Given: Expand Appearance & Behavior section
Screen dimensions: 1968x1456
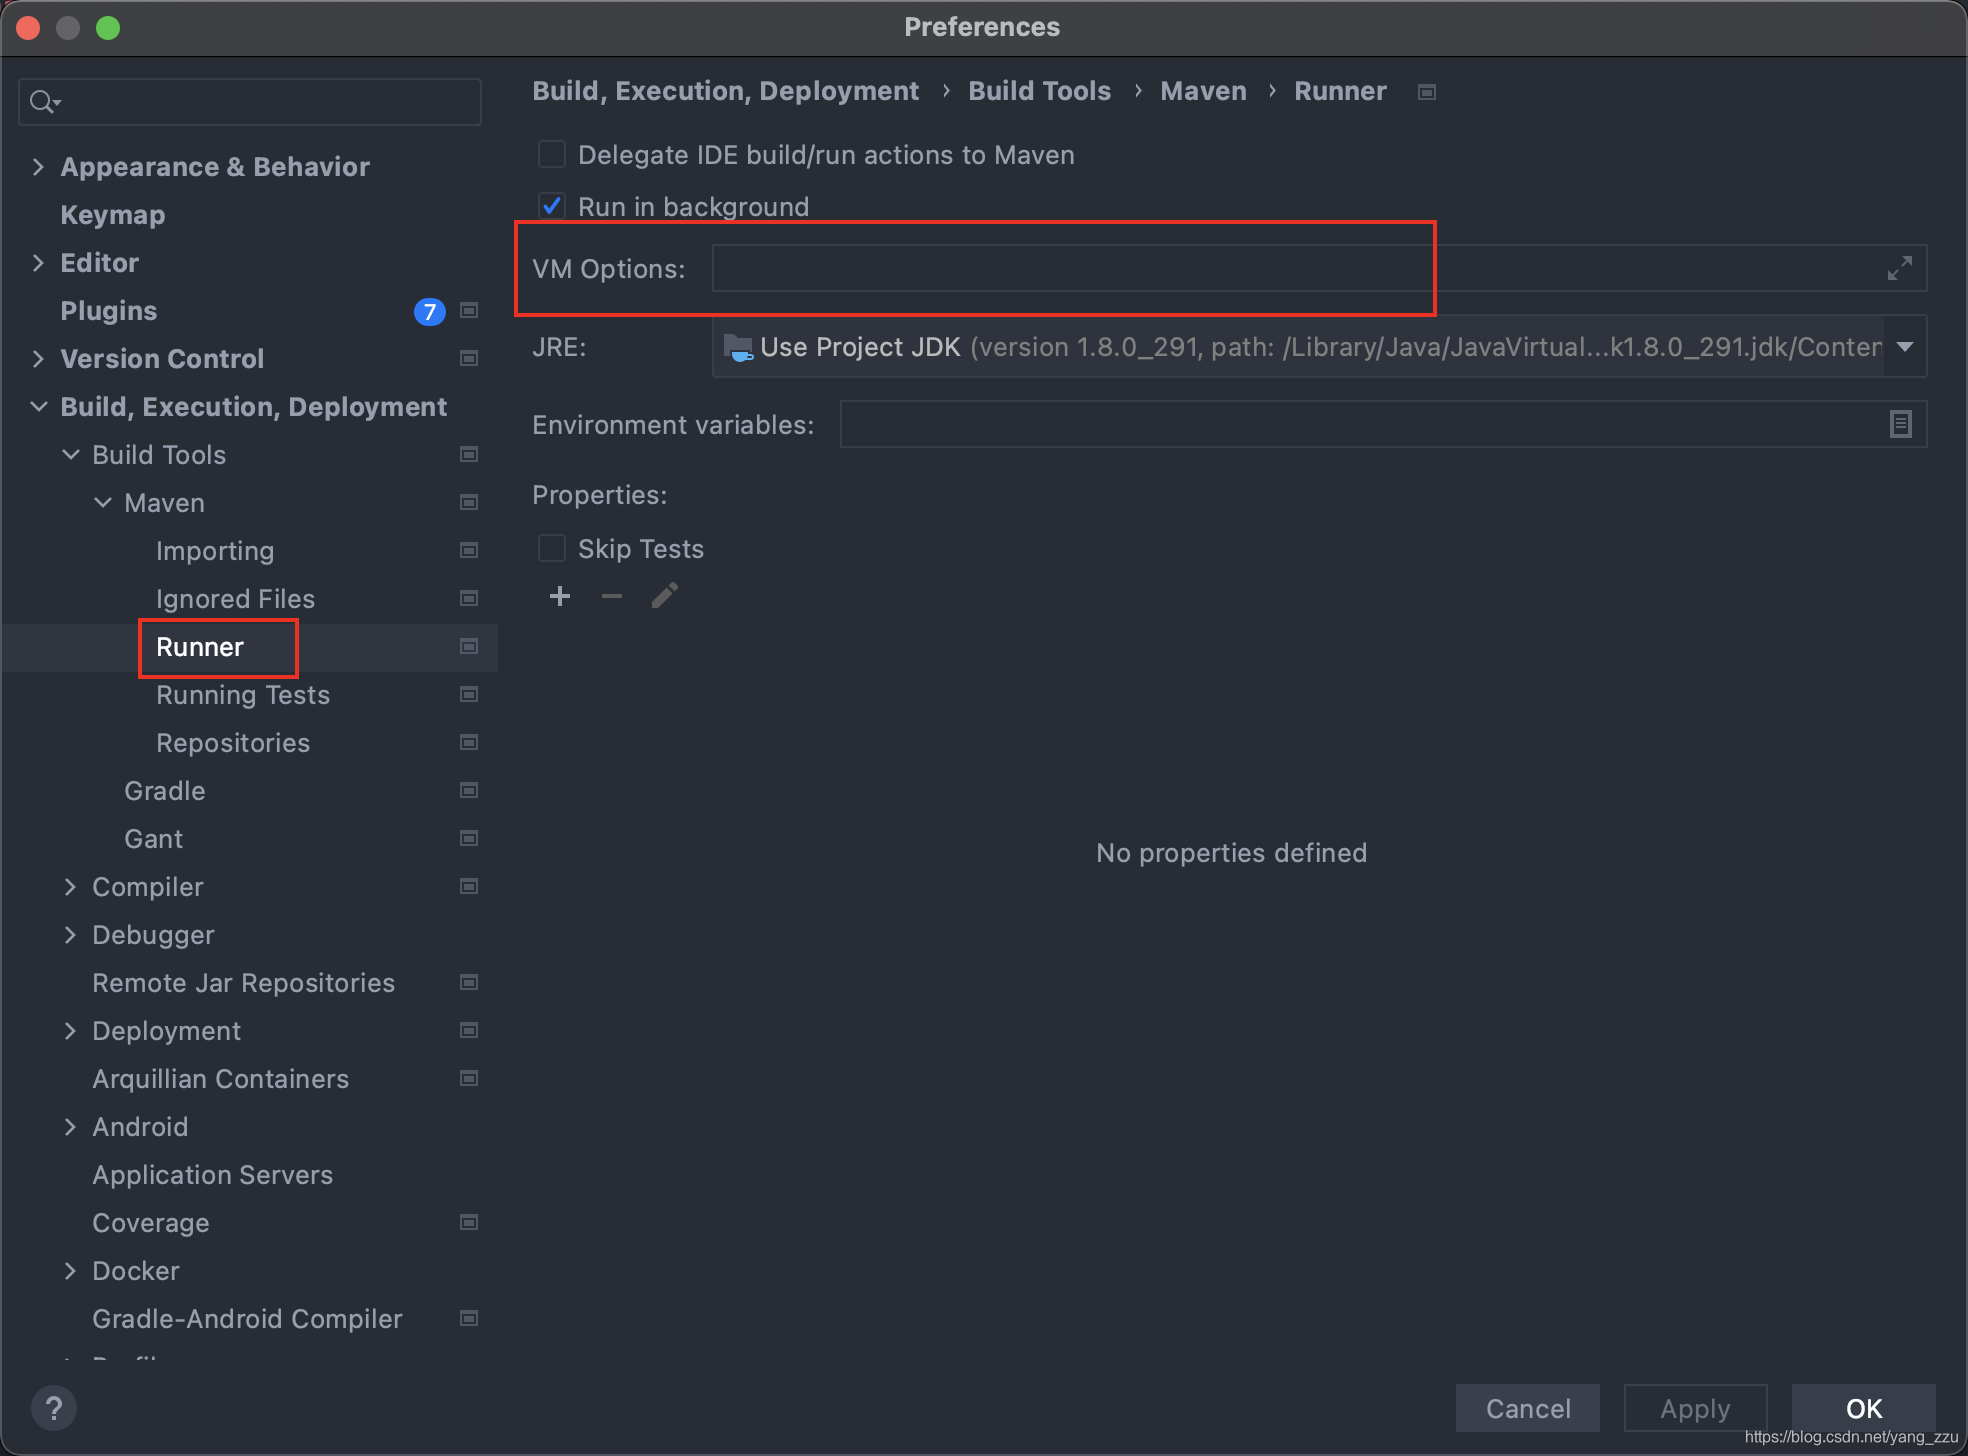Looking at the screenshot, I should tap(38, 167).
